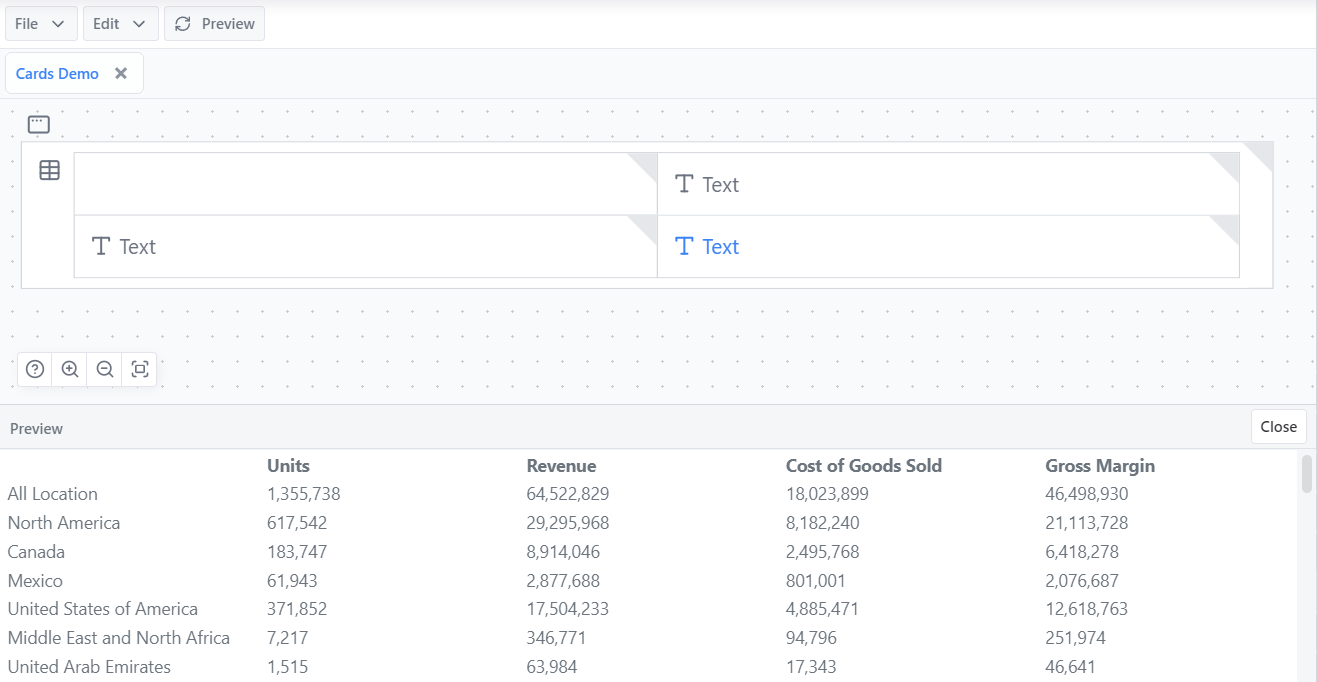This screenshot has height=682, width=1317.
Task: Click the empty top-left table cell
Action: pyautogui.click(x=350, y=184)
